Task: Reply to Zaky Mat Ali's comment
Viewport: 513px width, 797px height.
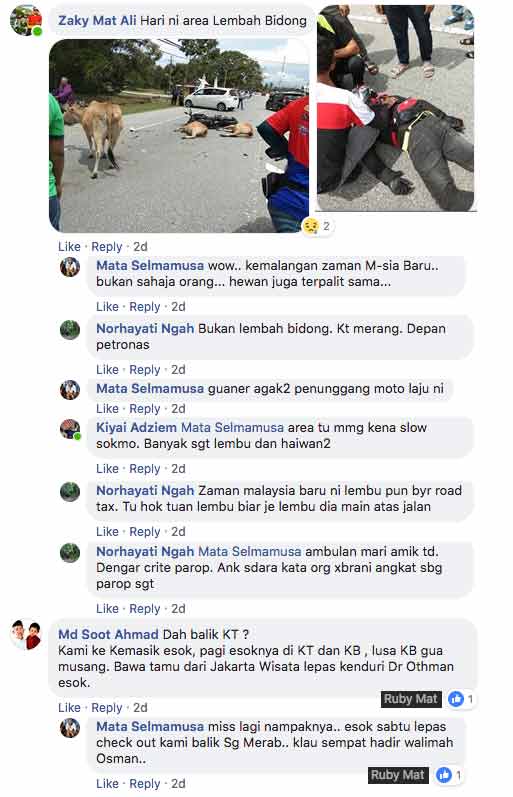Action: pyautogui.click(x=107, y=247)
